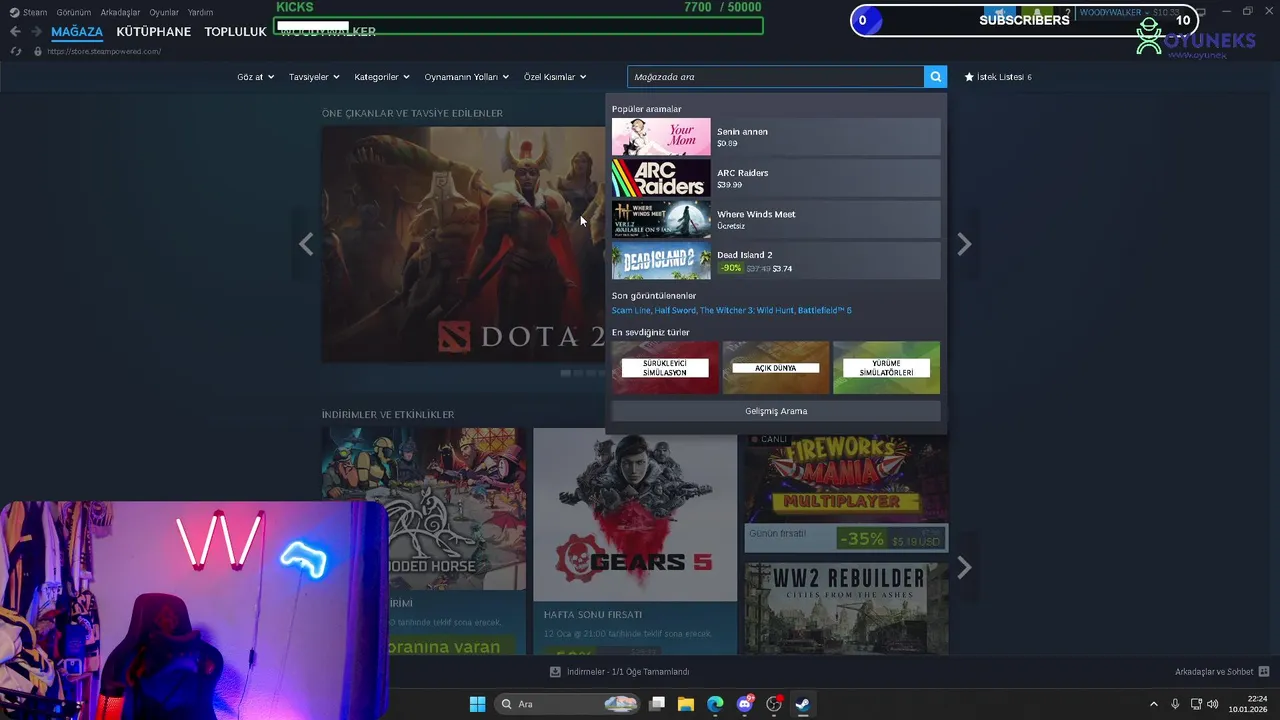1280x720 pixels.
Task: Click the store URL address text
Action: click(104, 51)
